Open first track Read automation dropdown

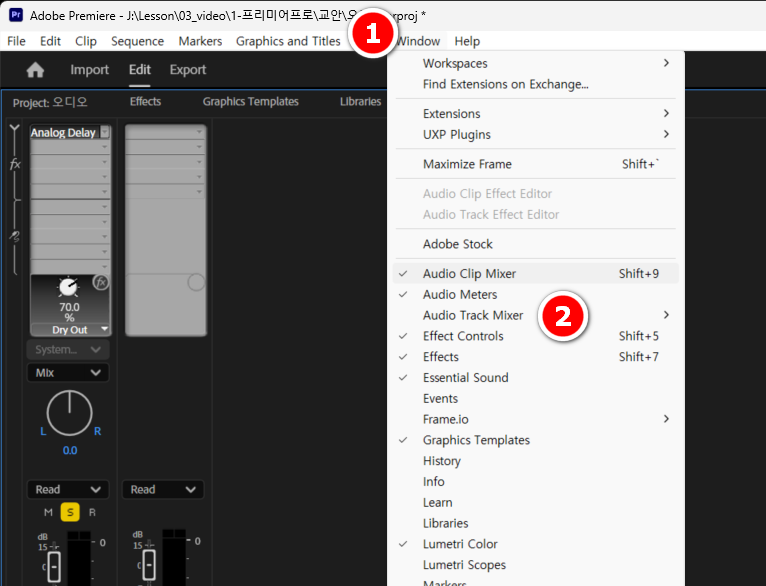coord(68,489)
